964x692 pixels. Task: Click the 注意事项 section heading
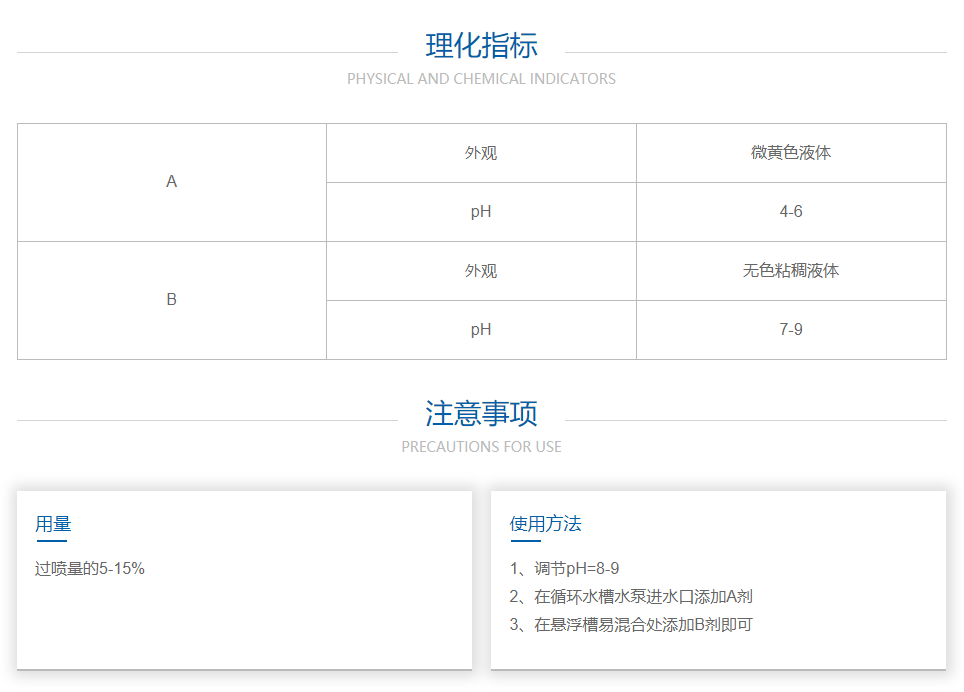click(481, 414)
